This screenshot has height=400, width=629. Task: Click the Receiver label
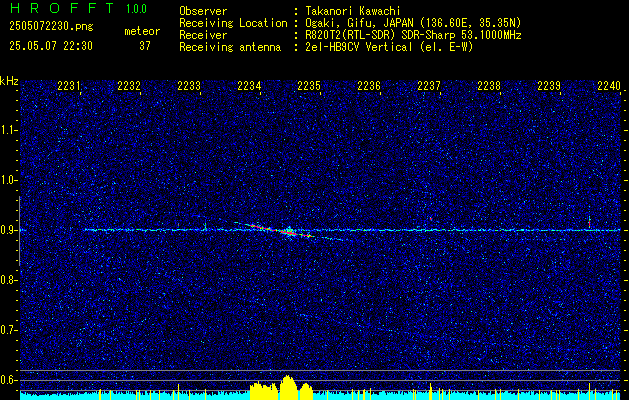coord(203,35)
